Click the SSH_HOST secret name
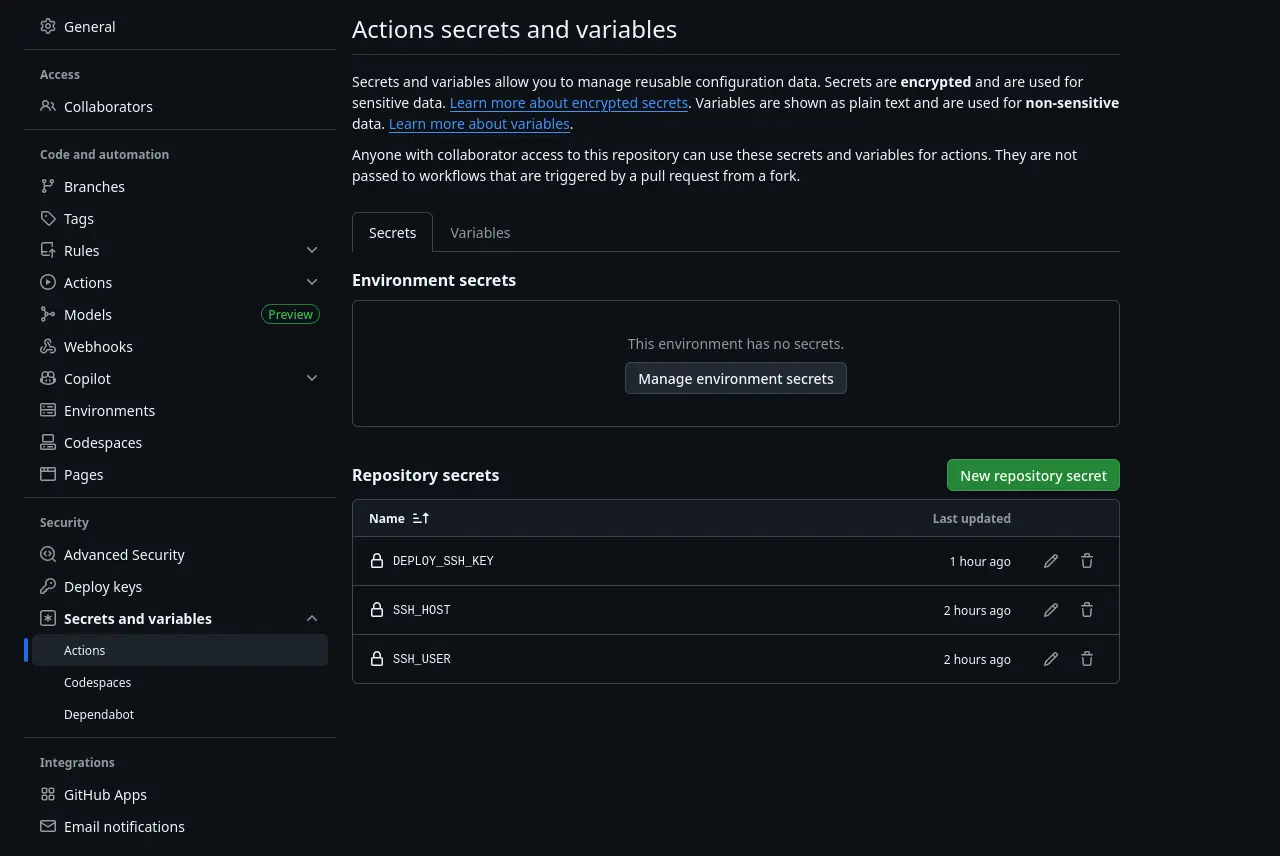The width and height of the screenshot is (1280, 856). (x=421, y=610)
